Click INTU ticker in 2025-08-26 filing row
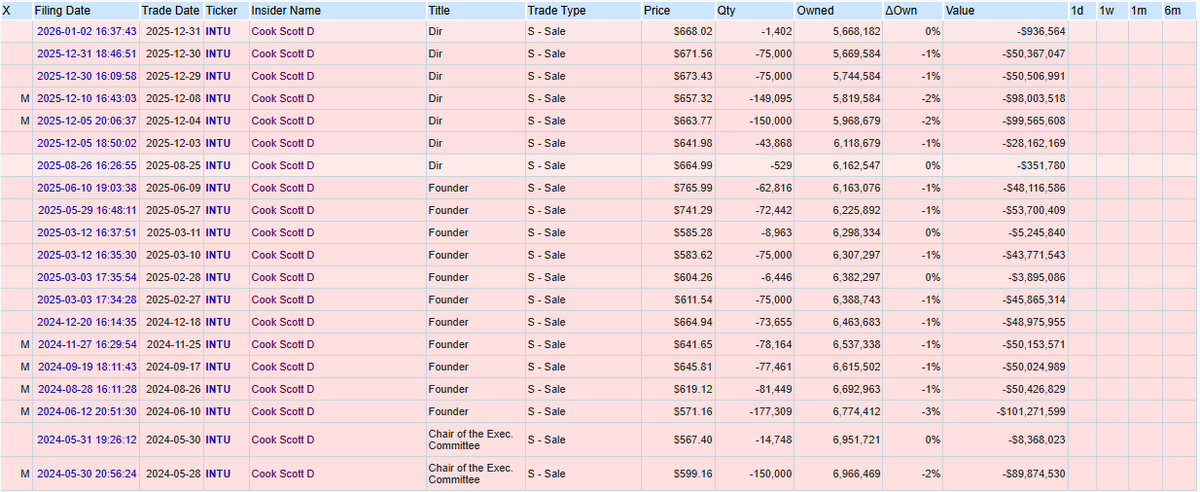Viewport: 1200px width, 492px height. [x=220, y=165]
